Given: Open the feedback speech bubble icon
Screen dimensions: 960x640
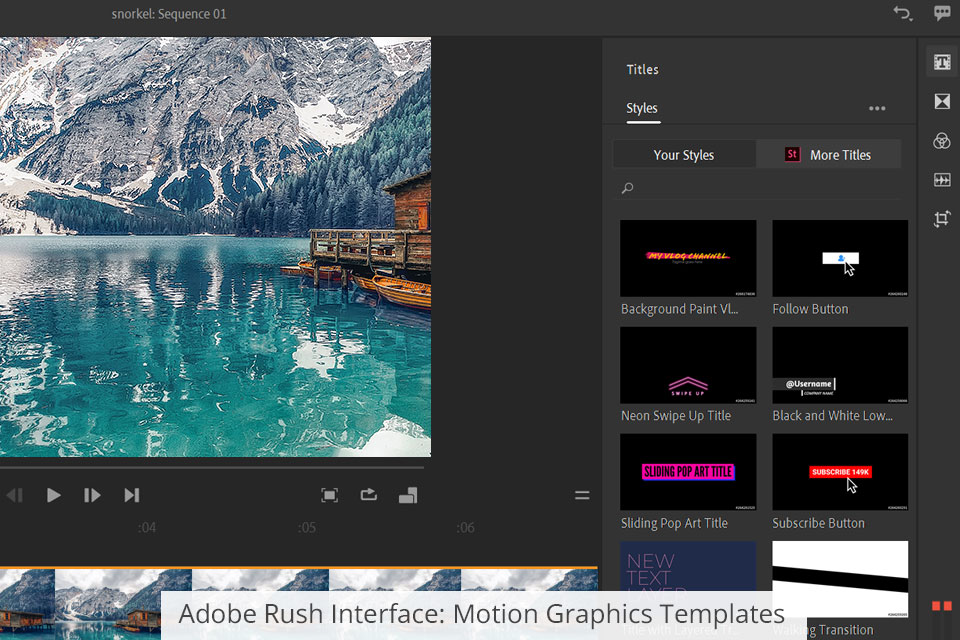Looking at the screenshot, I should point(942,13).
